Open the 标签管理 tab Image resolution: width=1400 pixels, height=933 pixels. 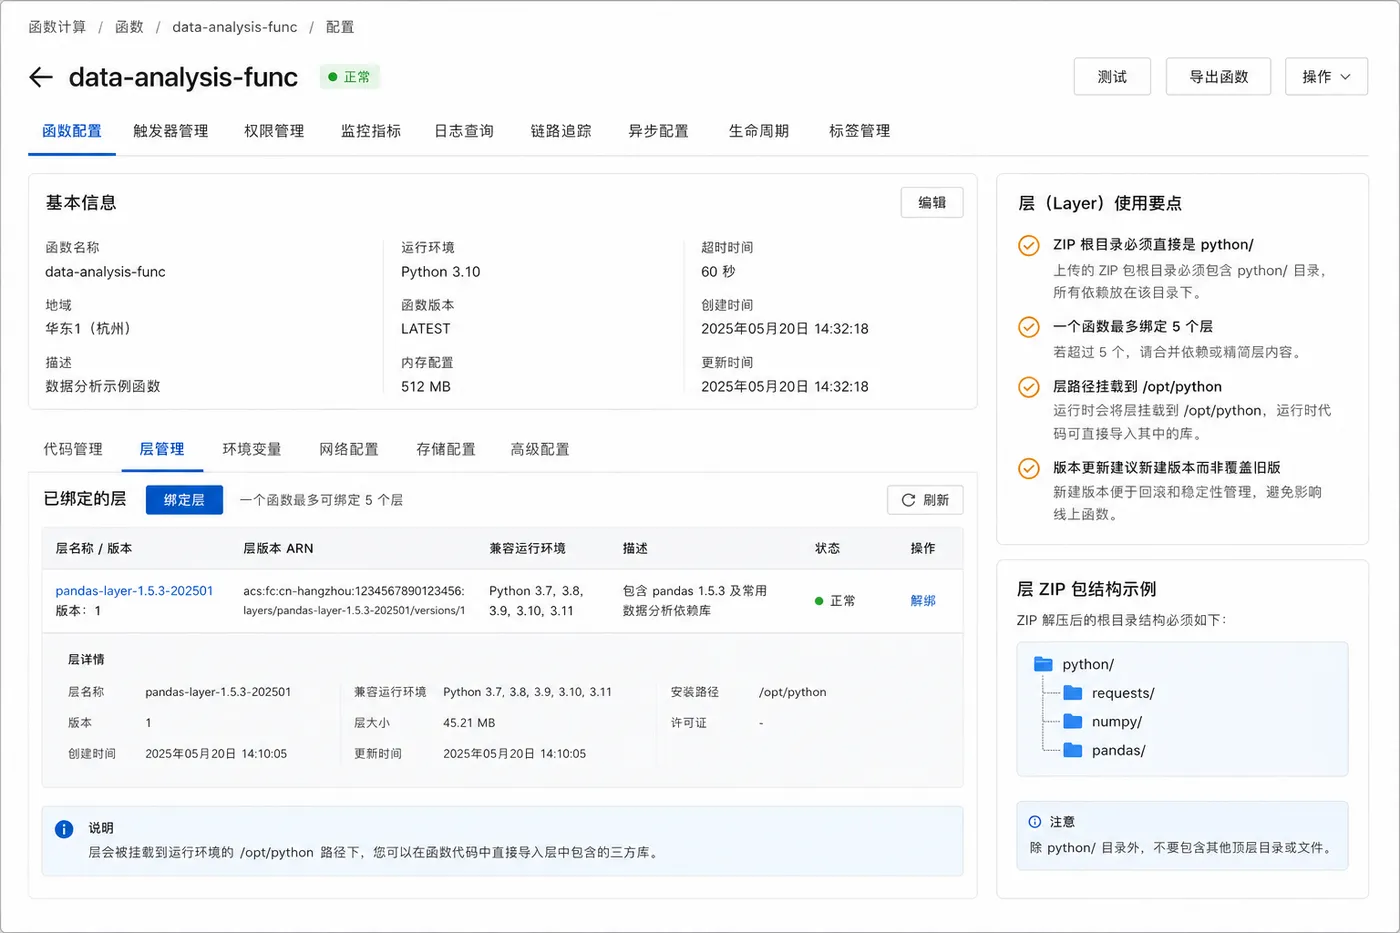tap(860, 131)
